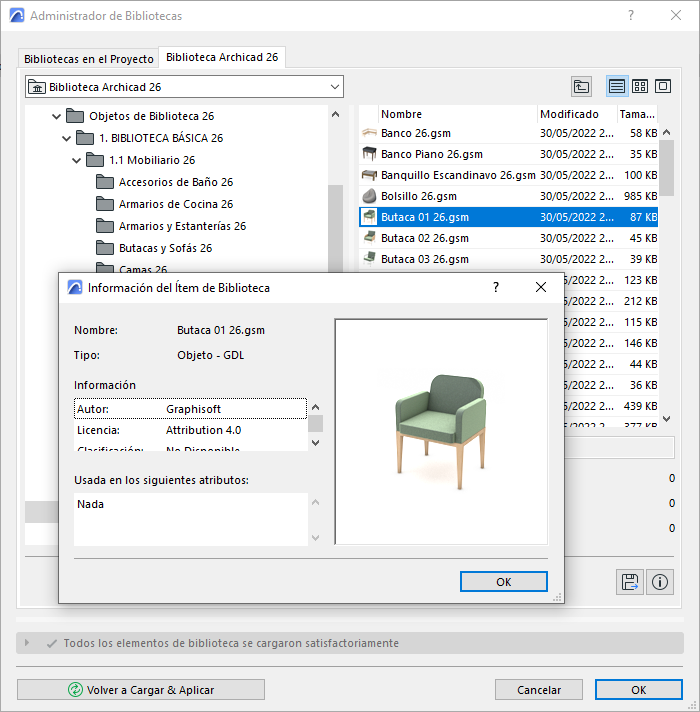Screen dimensions: 700x712
Task: Click the Información list scroll-up arrow
Action: click(x=315, y=407)
